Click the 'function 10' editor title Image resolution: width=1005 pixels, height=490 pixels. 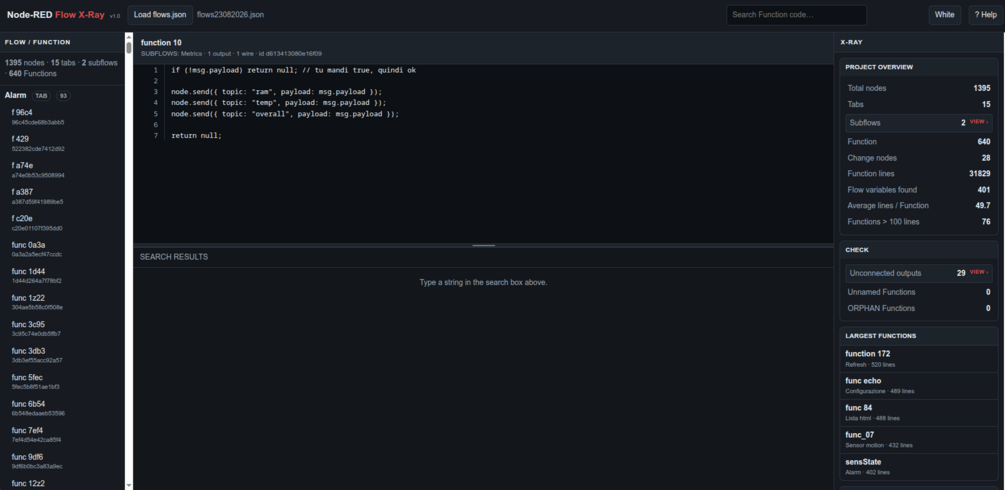(x=161, y=42)
